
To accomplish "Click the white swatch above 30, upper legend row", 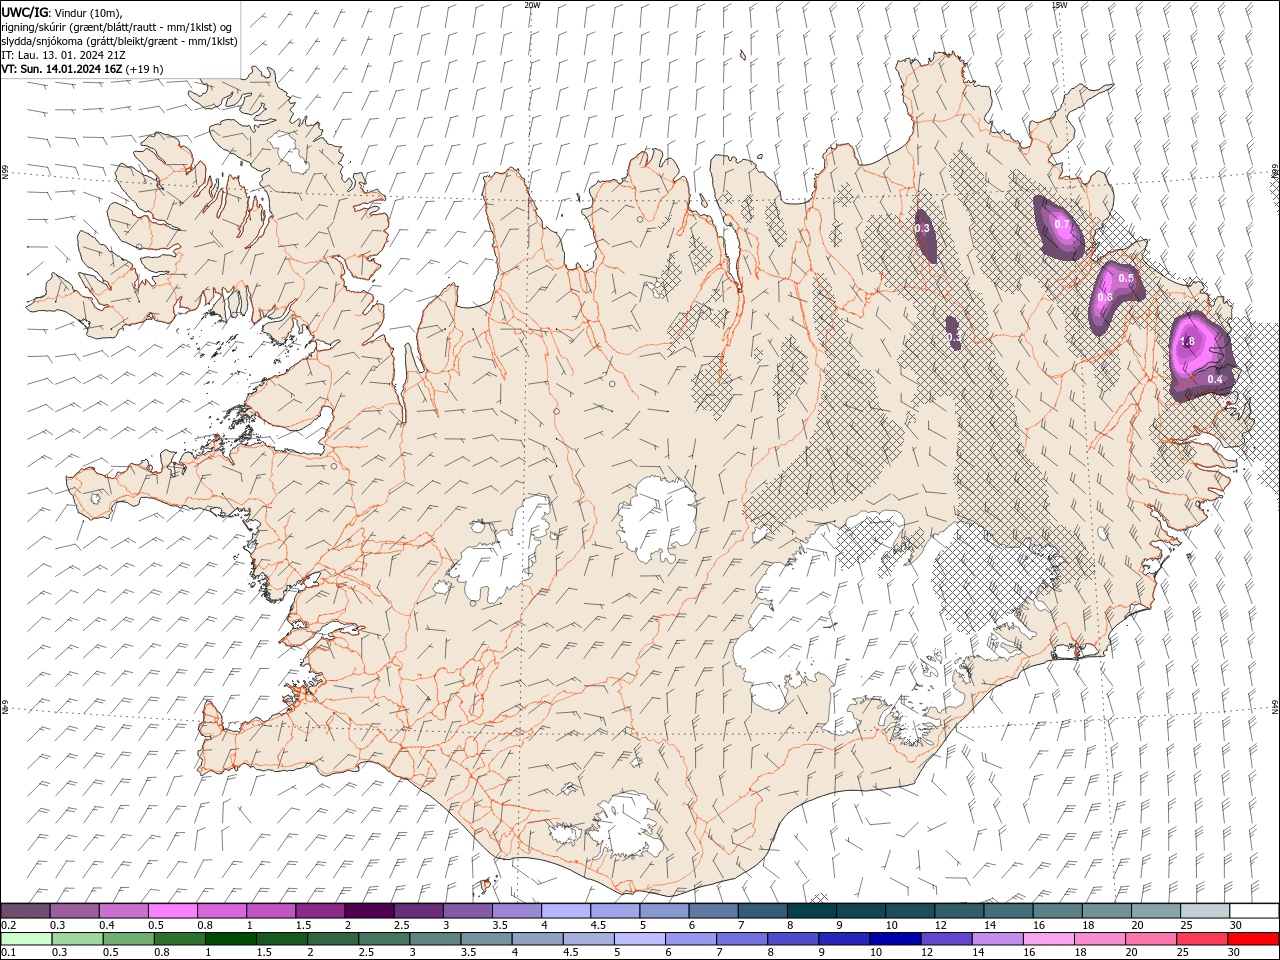I will click(1253, 911).
